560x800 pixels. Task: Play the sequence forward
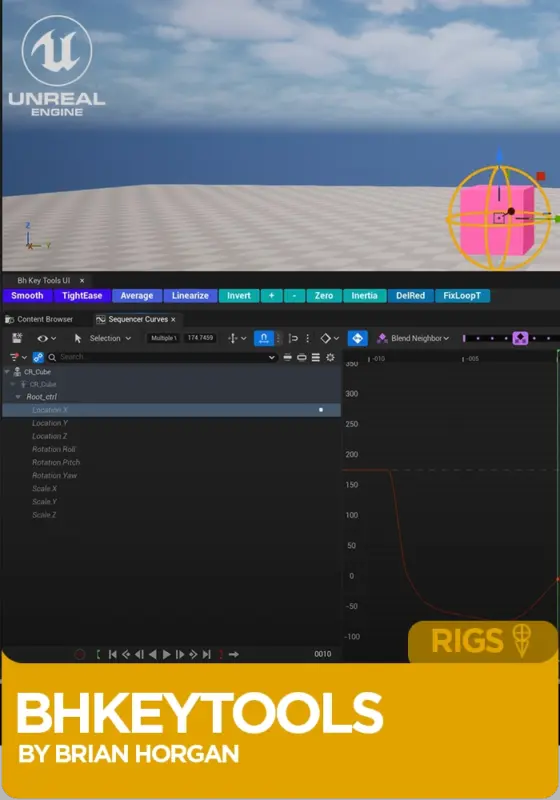pos(166,655)
